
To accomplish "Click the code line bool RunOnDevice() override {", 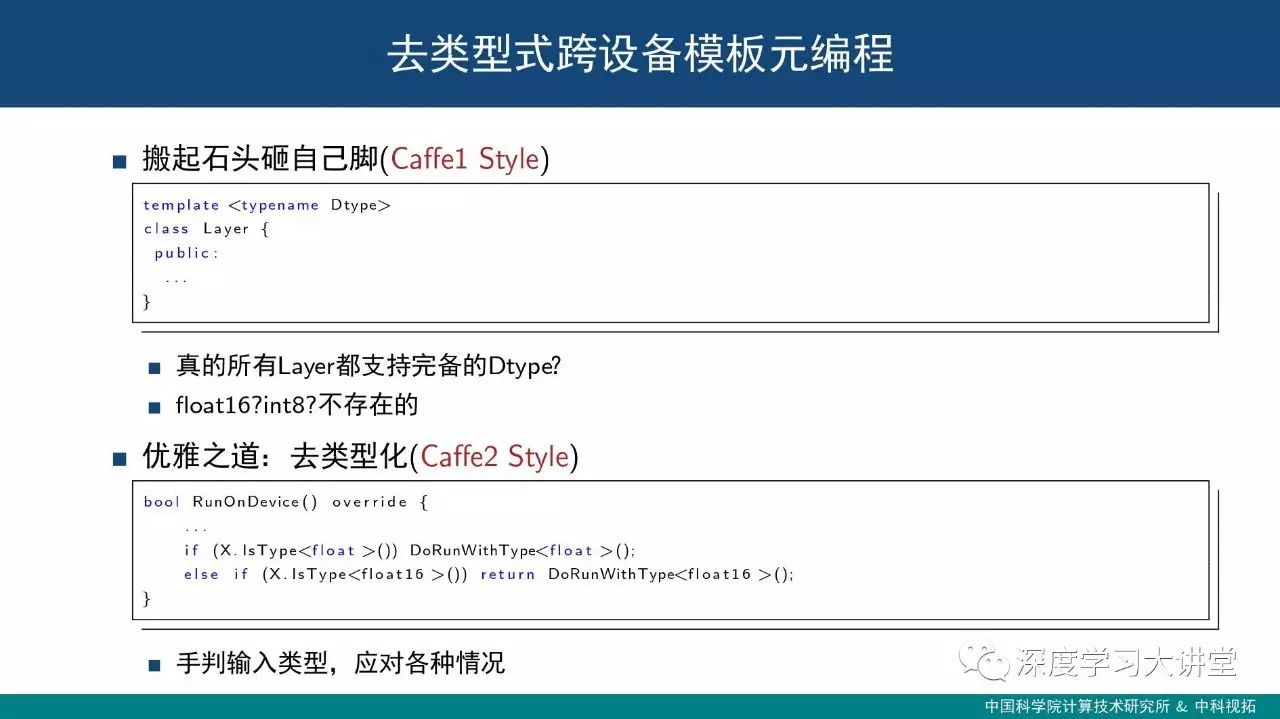I will pyautogui.click(x=285, y=502).
